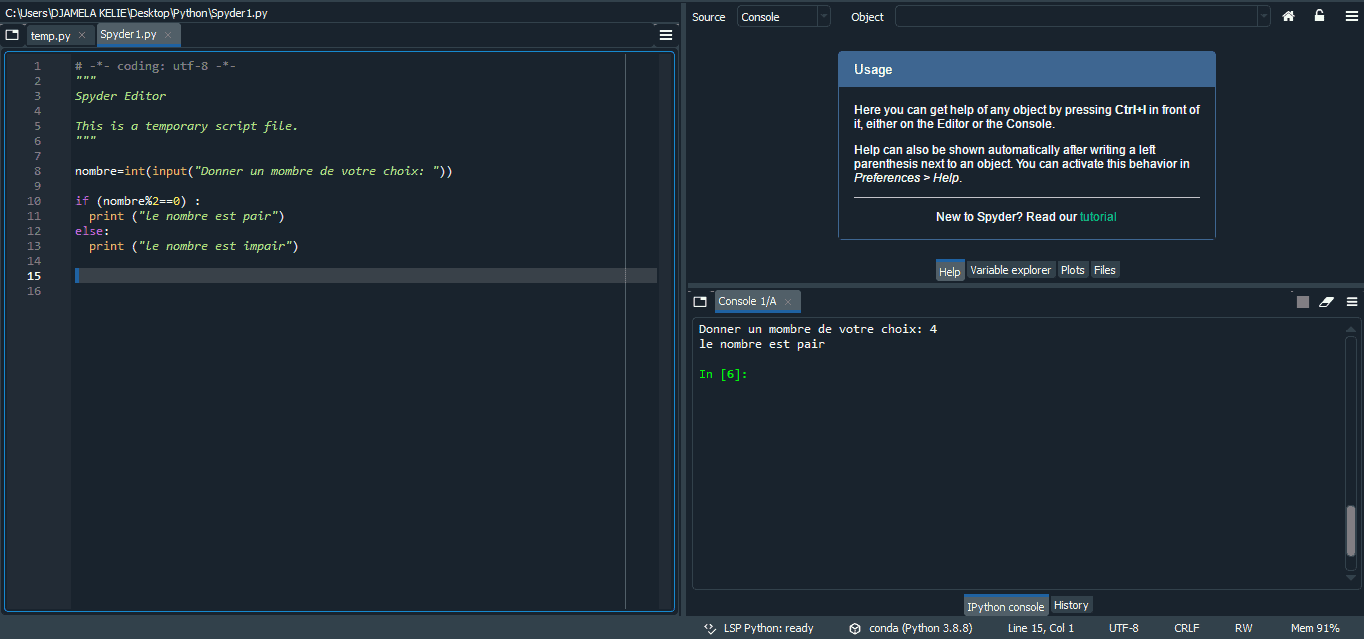Image resolution: width=1364 pixels, height=639 pixels.
Task: Switch to the Plots tab
Action: (x=1072, y=270)
